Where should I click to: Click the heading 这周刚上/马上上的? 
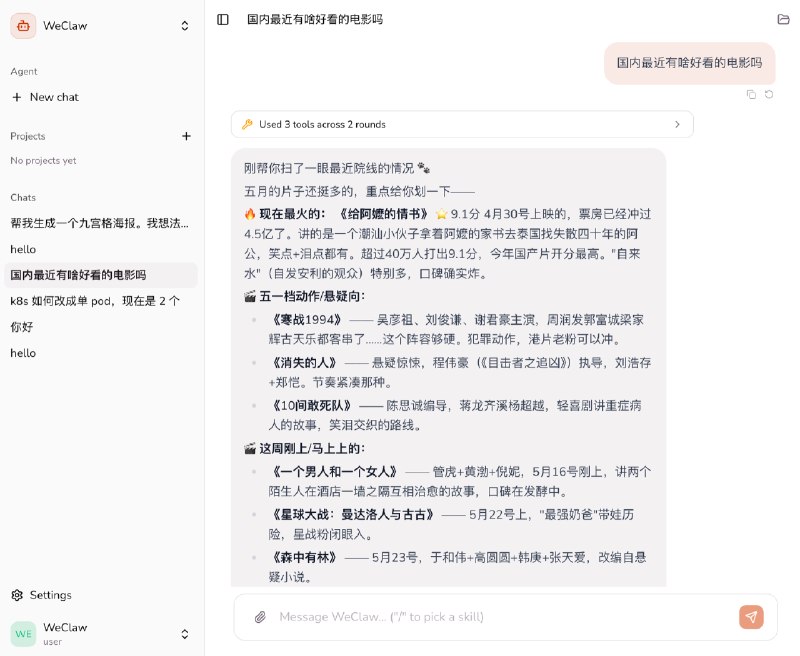(312, 448)
